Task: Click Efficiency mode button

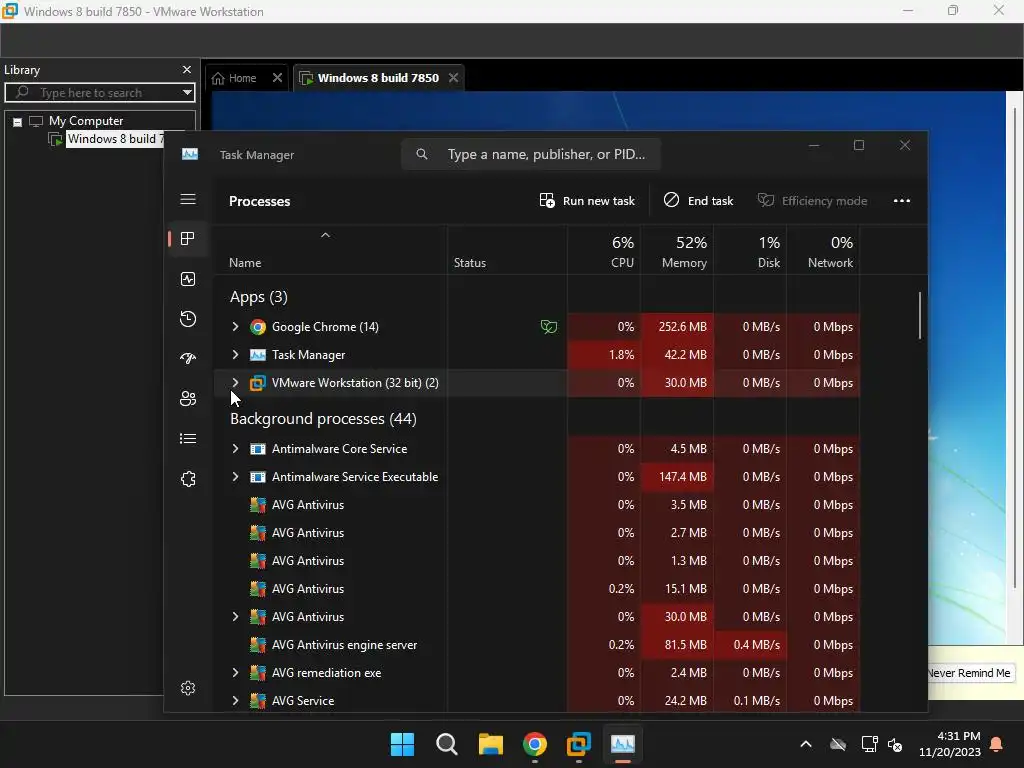Action: point(812,201)
